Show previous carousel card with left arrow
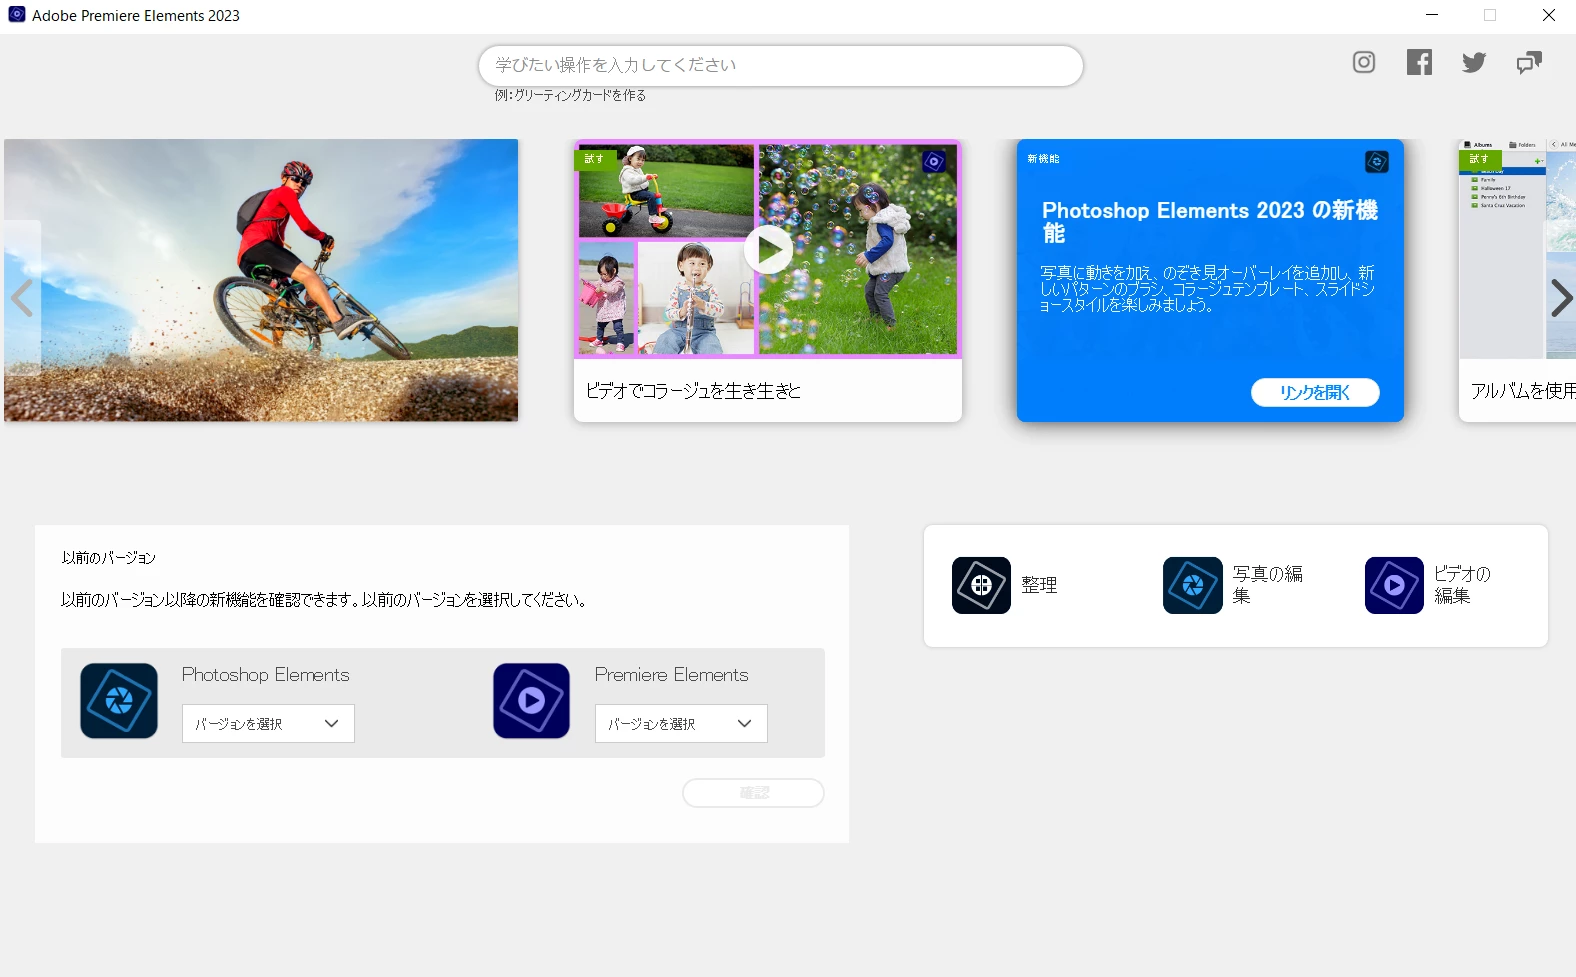Image resolution: width=1576 pixels, height=977 pixels. pyautogui.click(x=22, y=298)
